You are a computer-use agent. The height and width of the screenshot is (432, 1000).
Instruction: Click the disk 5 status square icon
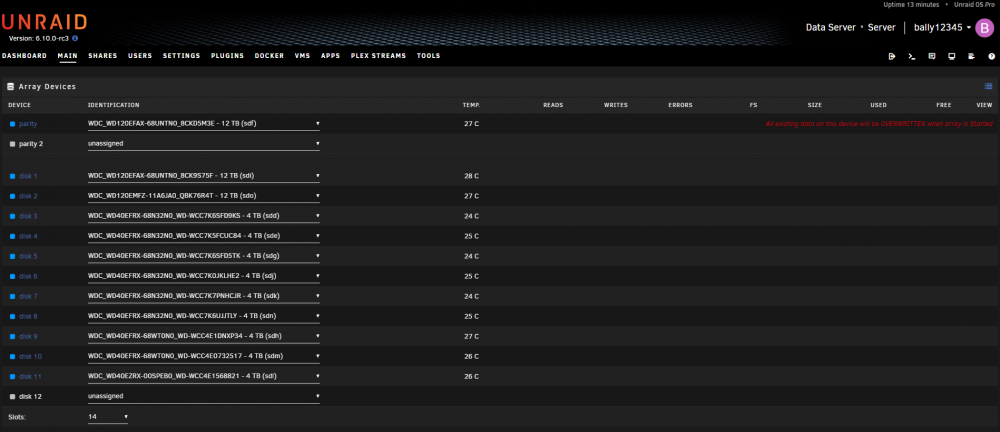coord(12,256)
